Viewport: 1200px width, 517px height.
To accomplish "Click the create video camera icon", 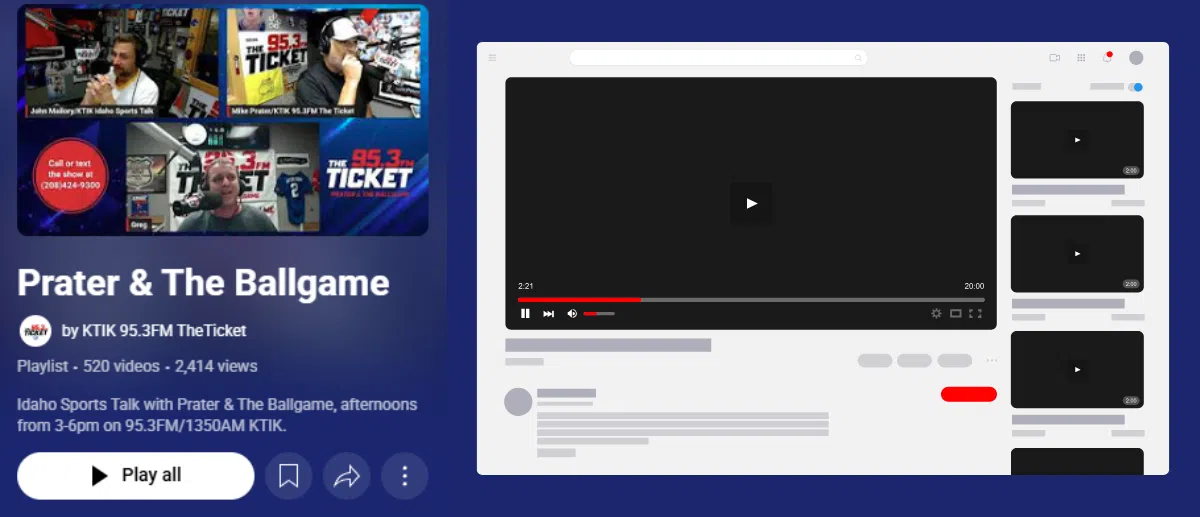I will tap(1055, 58).
